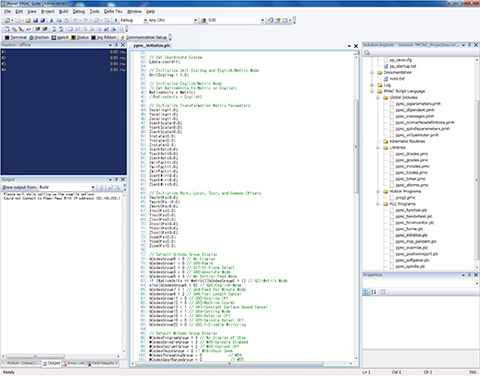The width and height of the screenshot is (480, 376).
Task: Open the File menu
Action: coord(7,11)
